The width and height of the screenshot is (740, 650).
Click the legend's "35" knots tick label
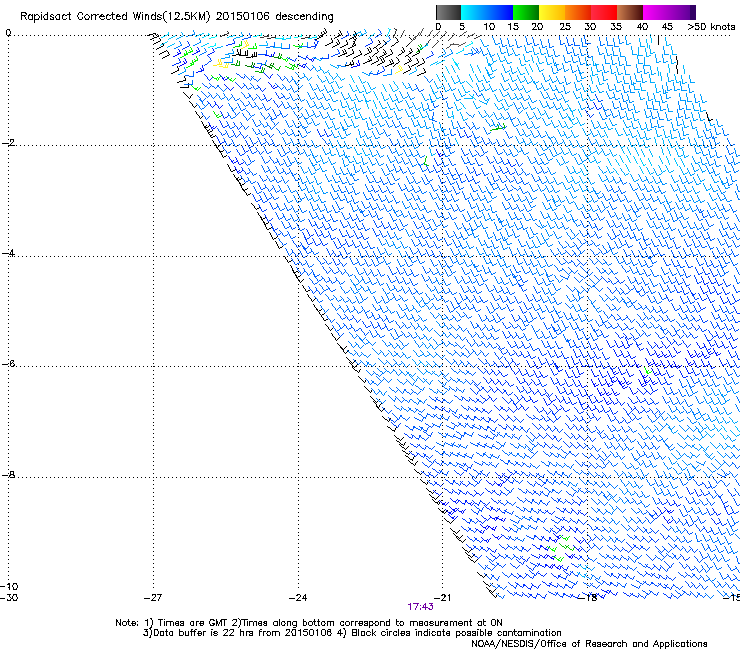click(616, 27)
